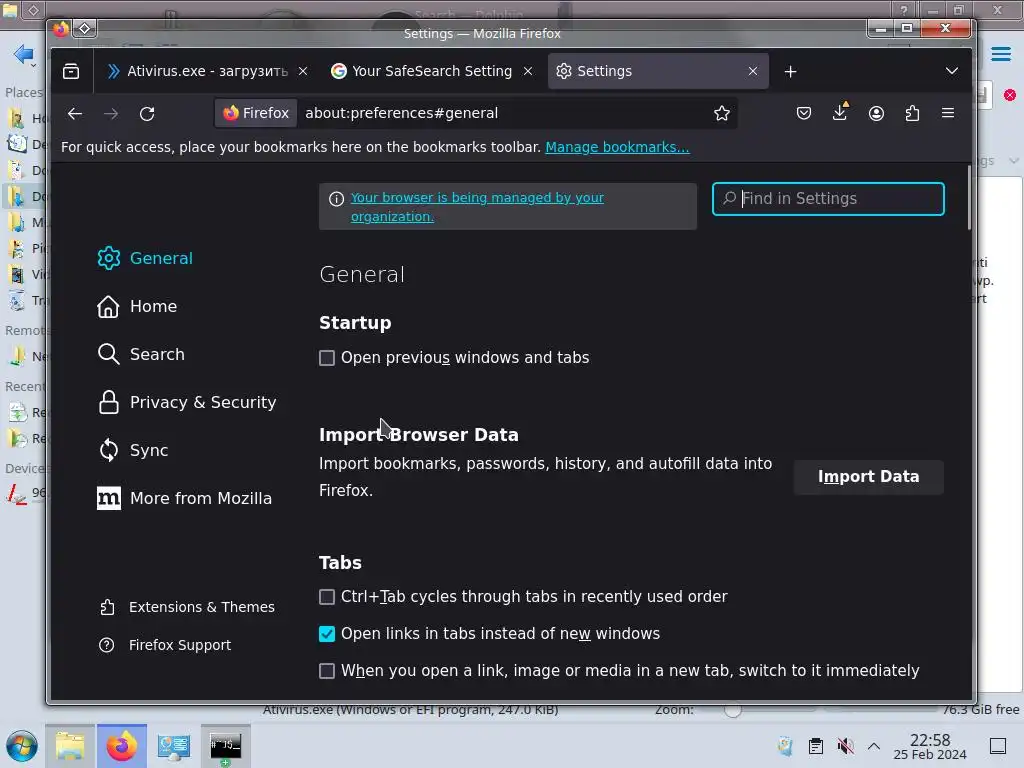Image resolution: width=1024 pixels, height=768 pixels.
Task: Enable Ctrl+Tab cycles through tabs checkbox
Action: [x=327, y=597]
